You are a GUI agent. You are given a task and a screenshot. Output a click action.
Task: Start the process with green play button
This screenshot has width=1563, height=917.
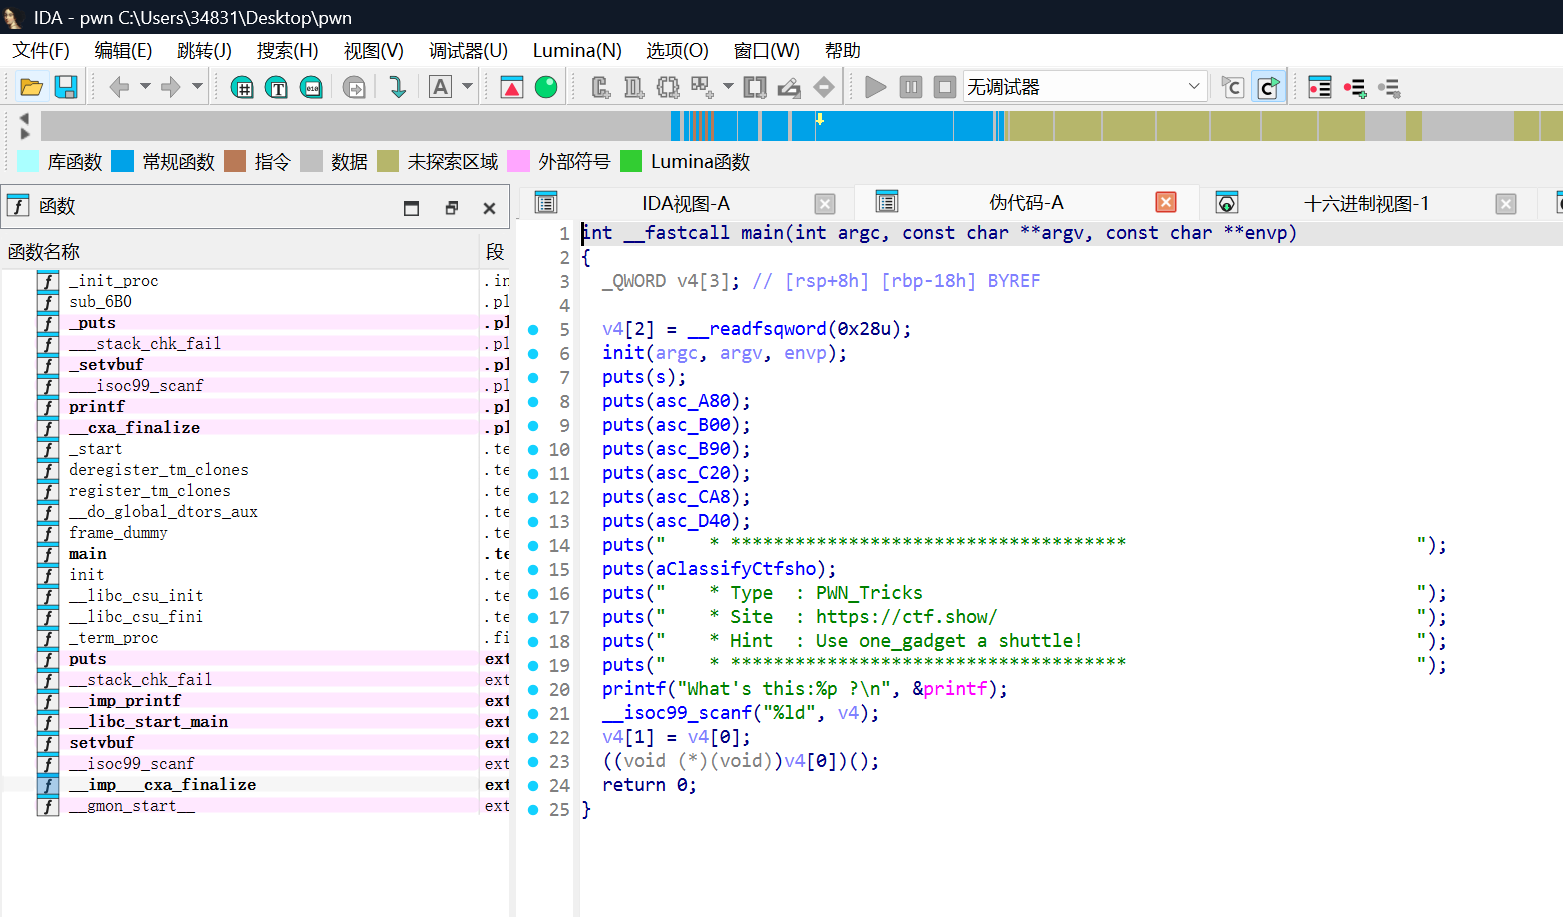click(x=875, y=87)
